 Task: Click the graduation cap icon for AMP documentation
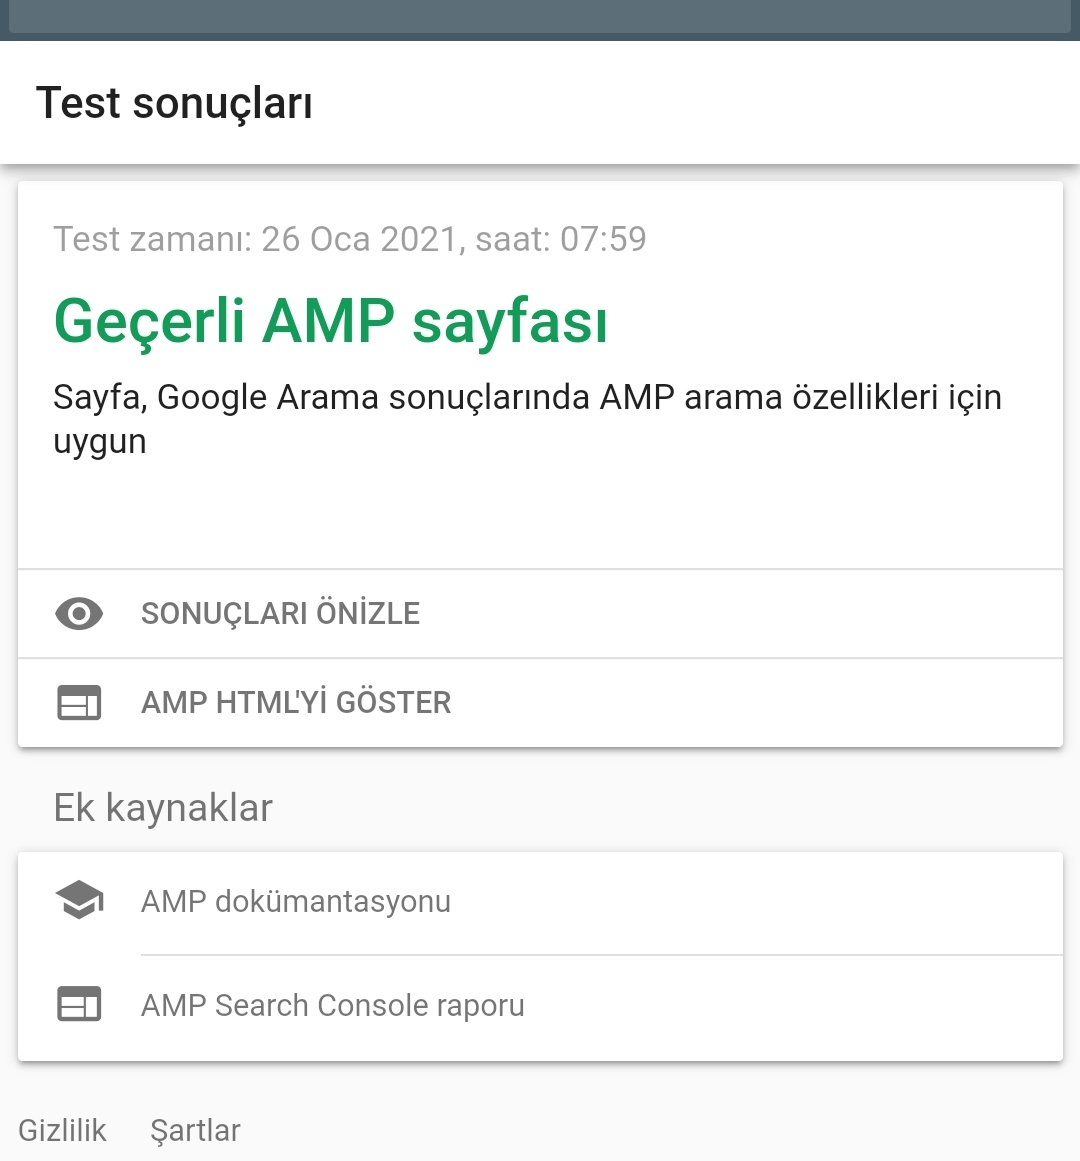(78, 900)
